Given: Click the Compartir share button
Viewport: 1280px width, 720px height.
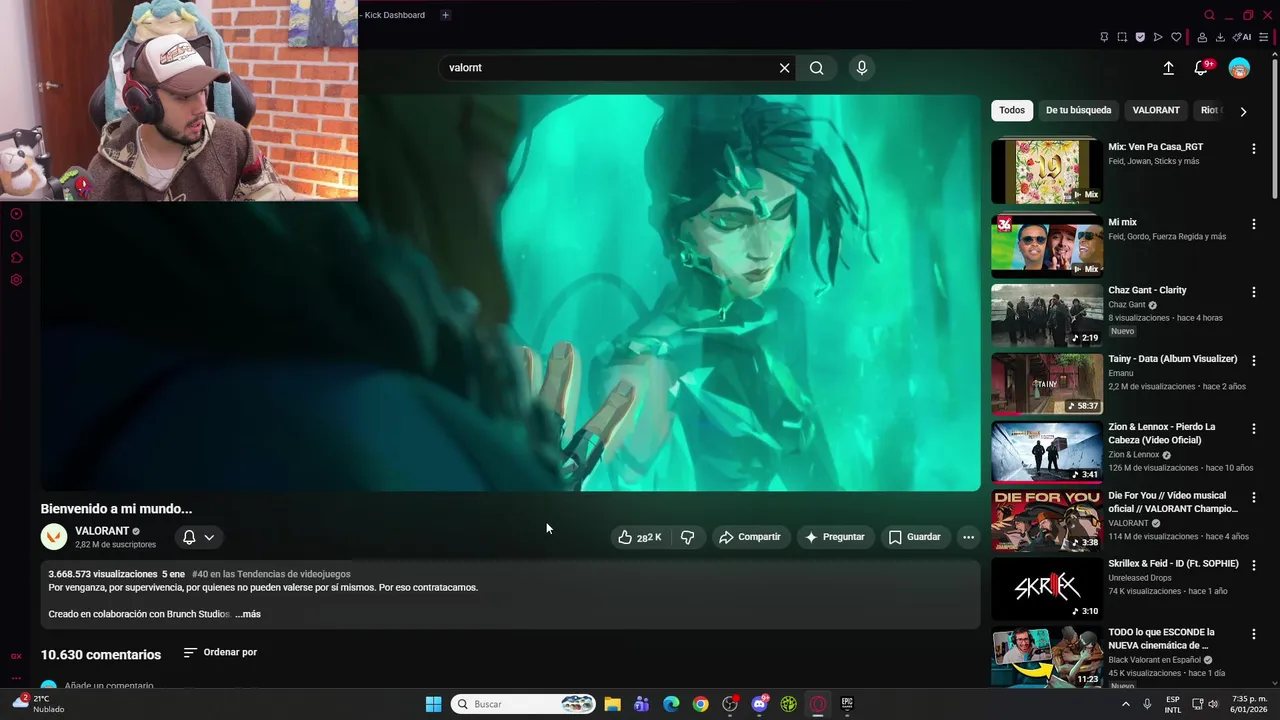Looking at the screenshot, I should point(749,537).
